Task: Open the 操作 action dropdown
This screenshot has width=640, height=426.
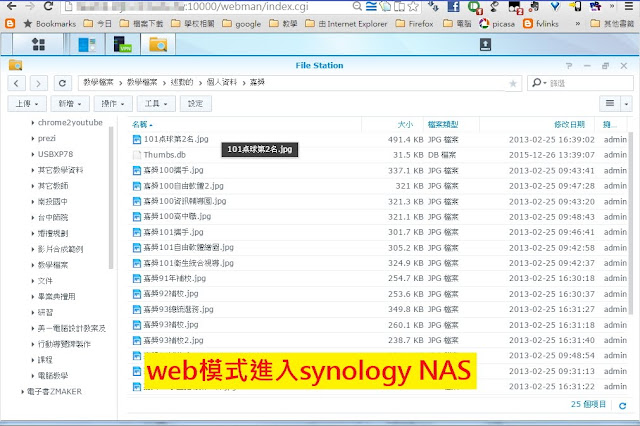Action: point(113,104)
